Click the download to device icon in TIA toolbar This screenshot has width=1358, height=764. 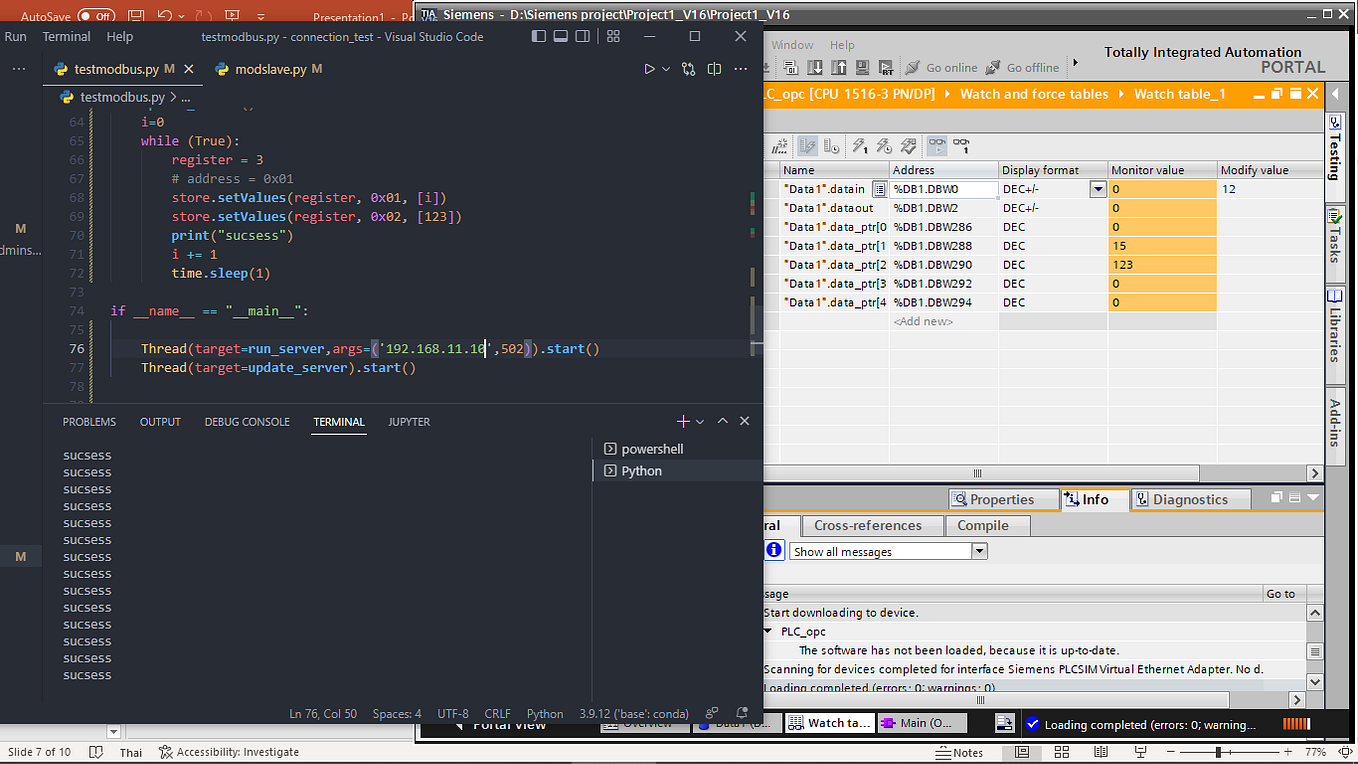(x=815, y=67)
